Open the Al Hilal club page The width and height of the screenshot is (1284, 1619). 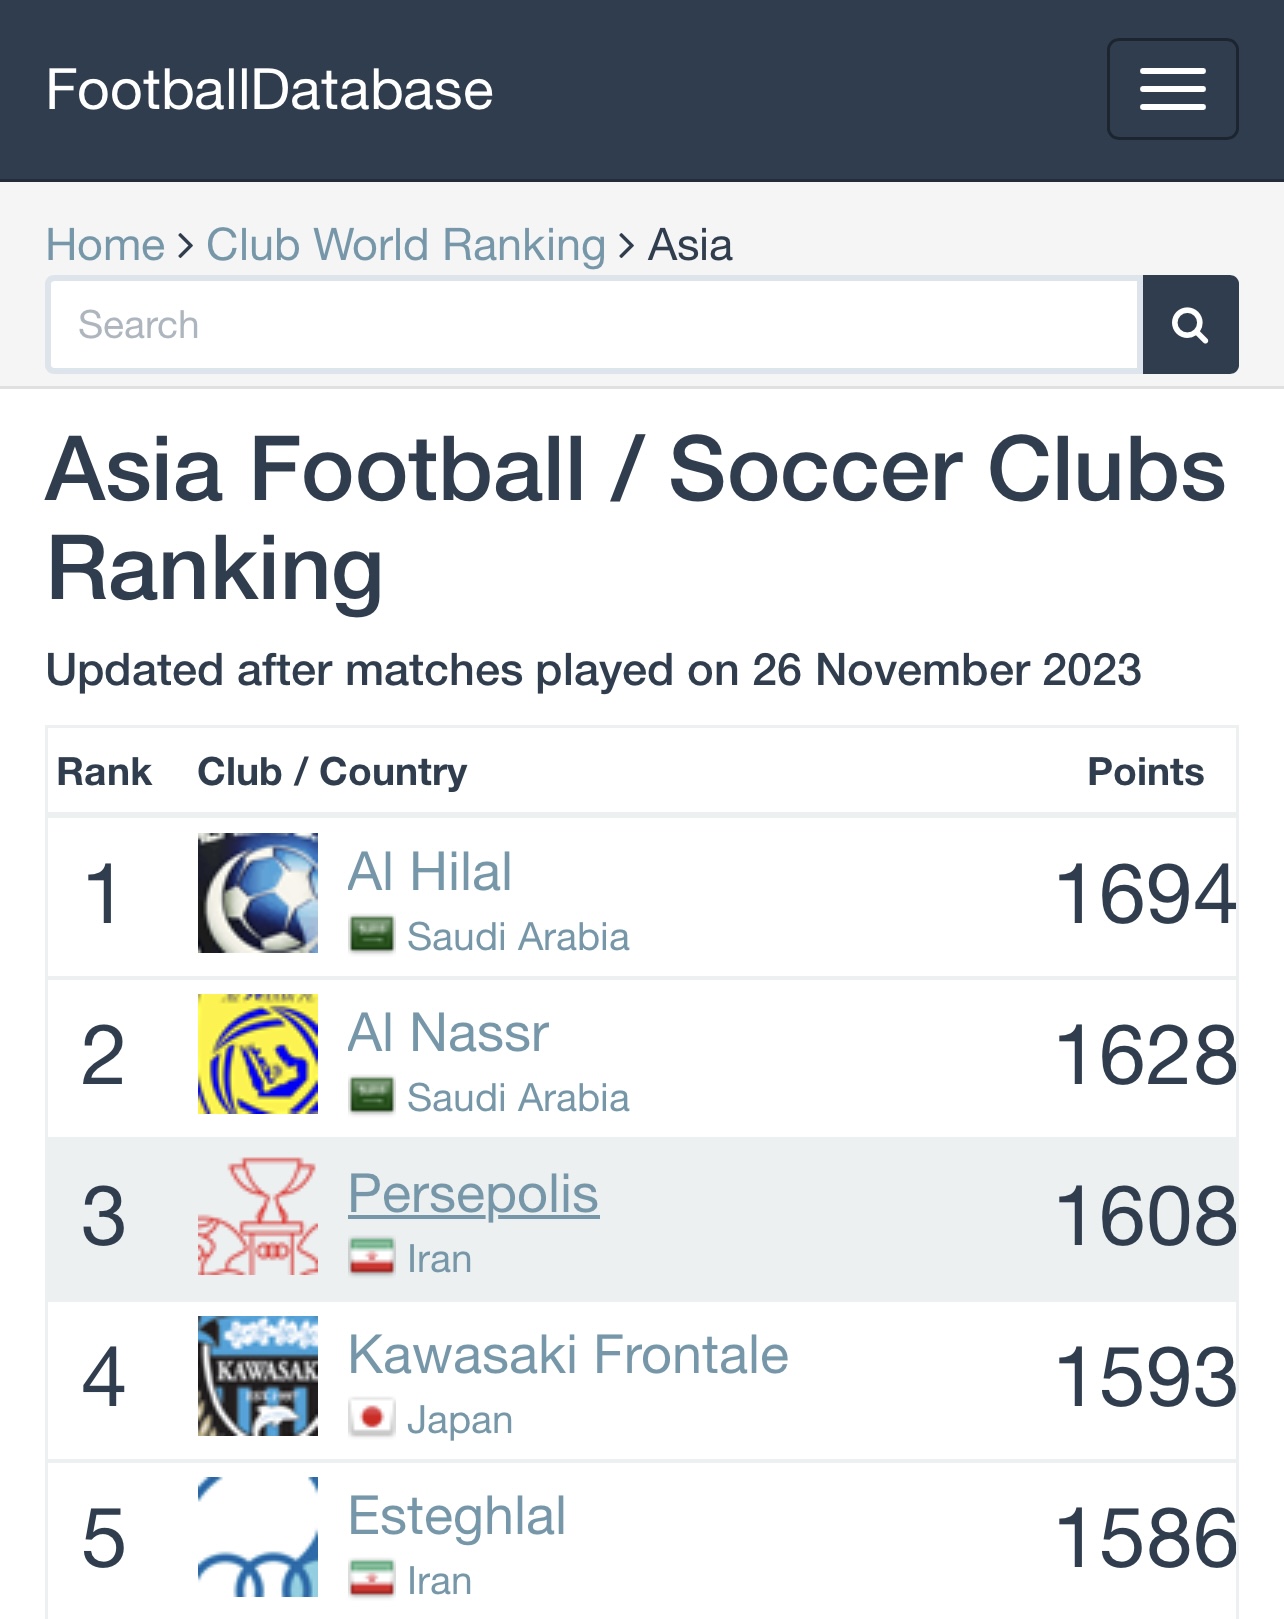coord(430,872)
